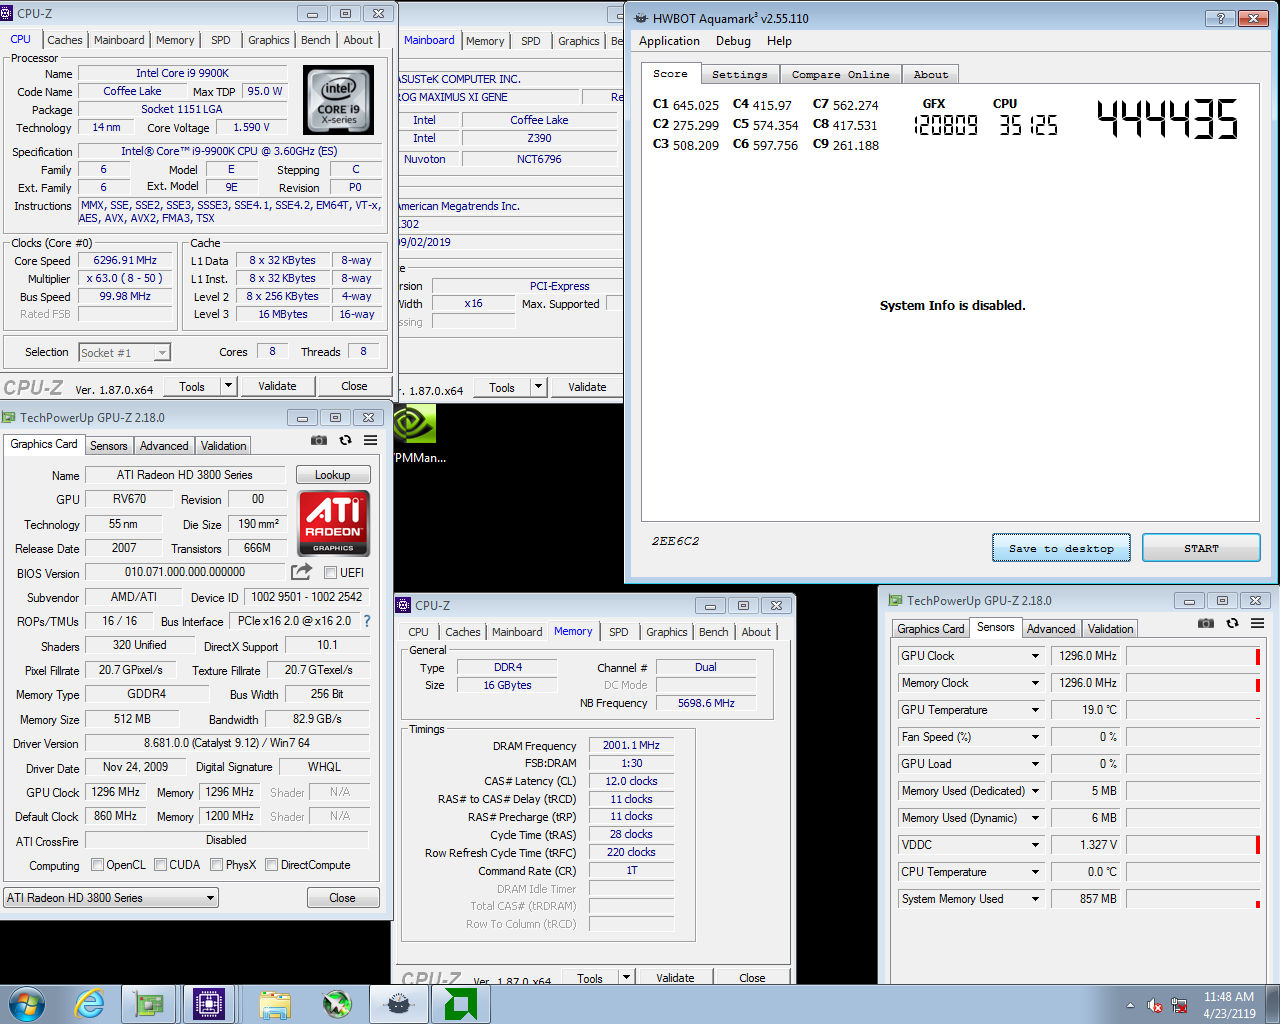Click Aquamark taskbar icon
Viewport: 1280px width, 1024px height.
398,1004
